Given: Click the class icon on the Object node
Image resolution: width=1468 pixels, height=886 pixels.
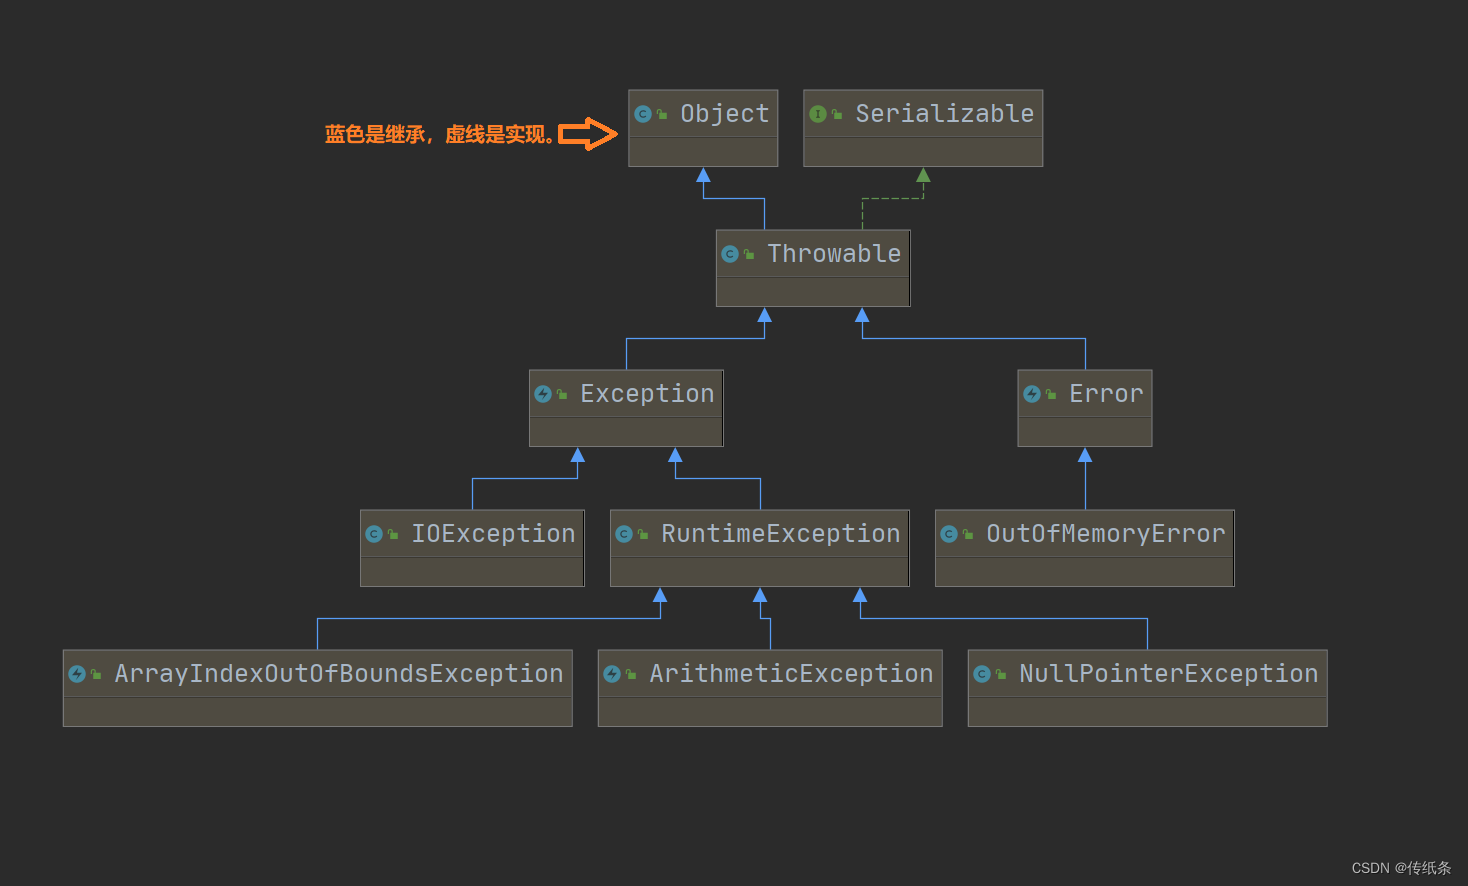Looking at the screenshot, I should [643, 114].
